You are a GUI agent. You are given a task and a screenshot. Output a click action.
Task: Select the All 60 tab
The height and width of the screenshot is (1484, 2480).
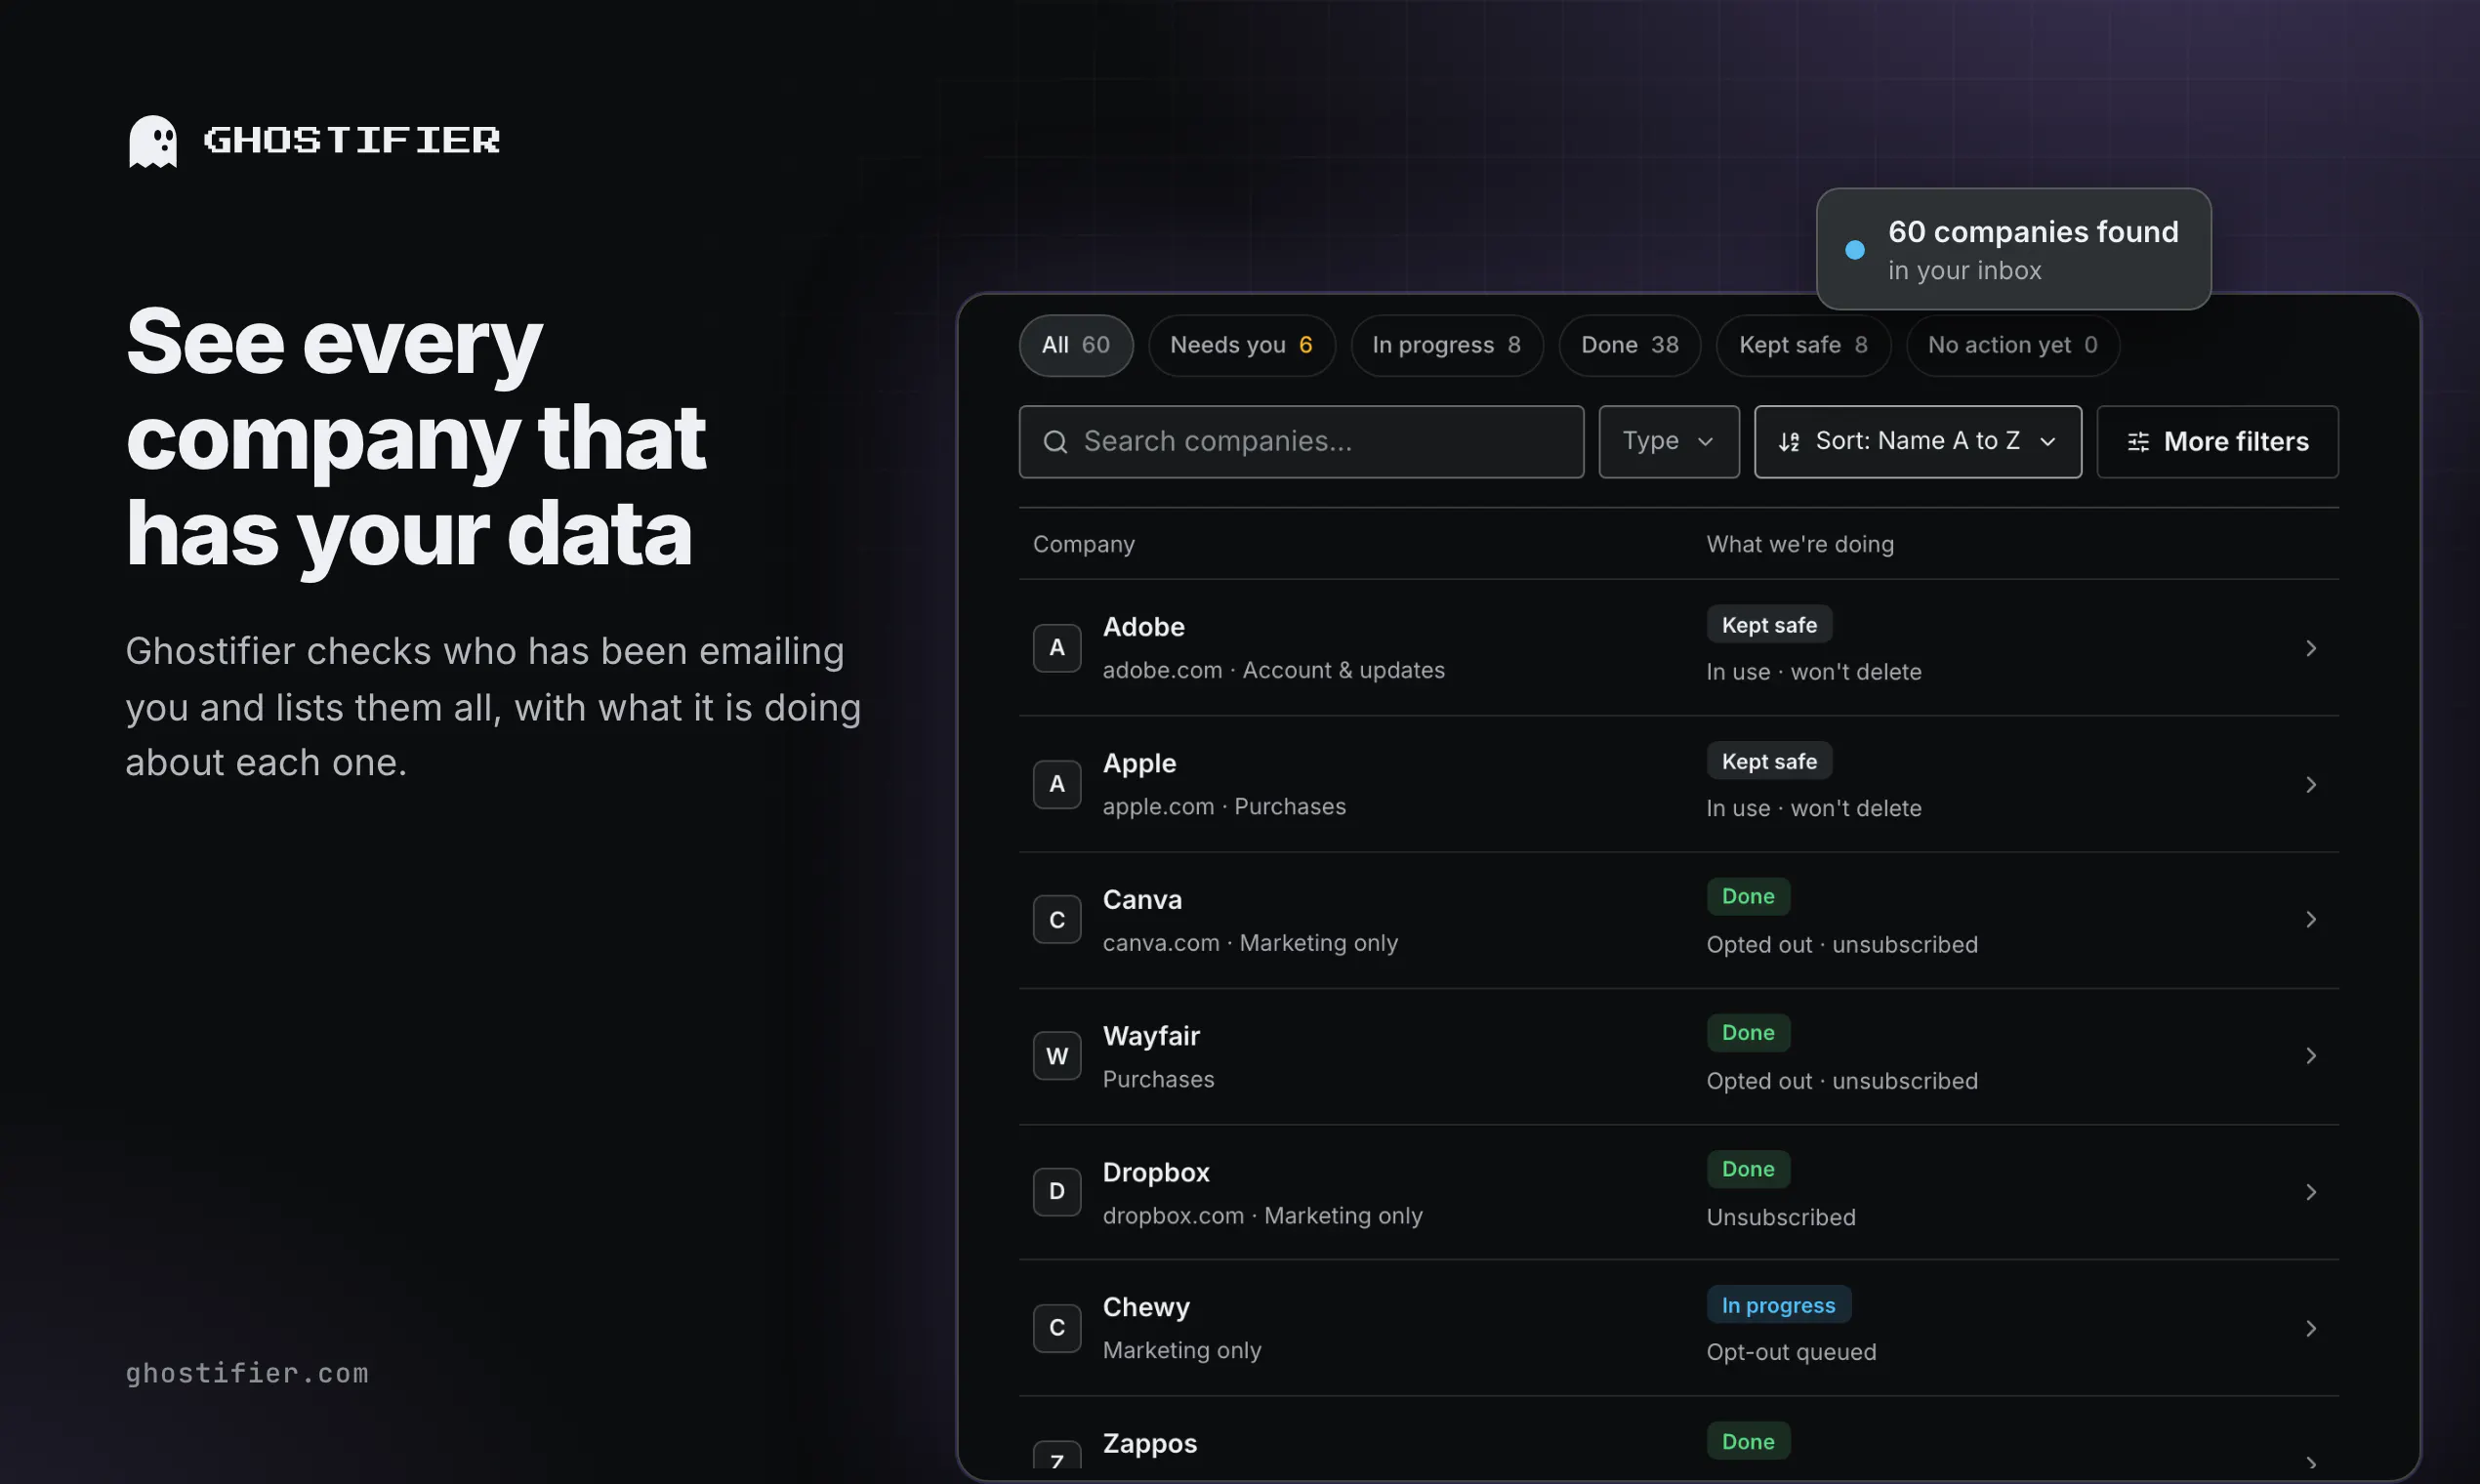pos(1076,345)
